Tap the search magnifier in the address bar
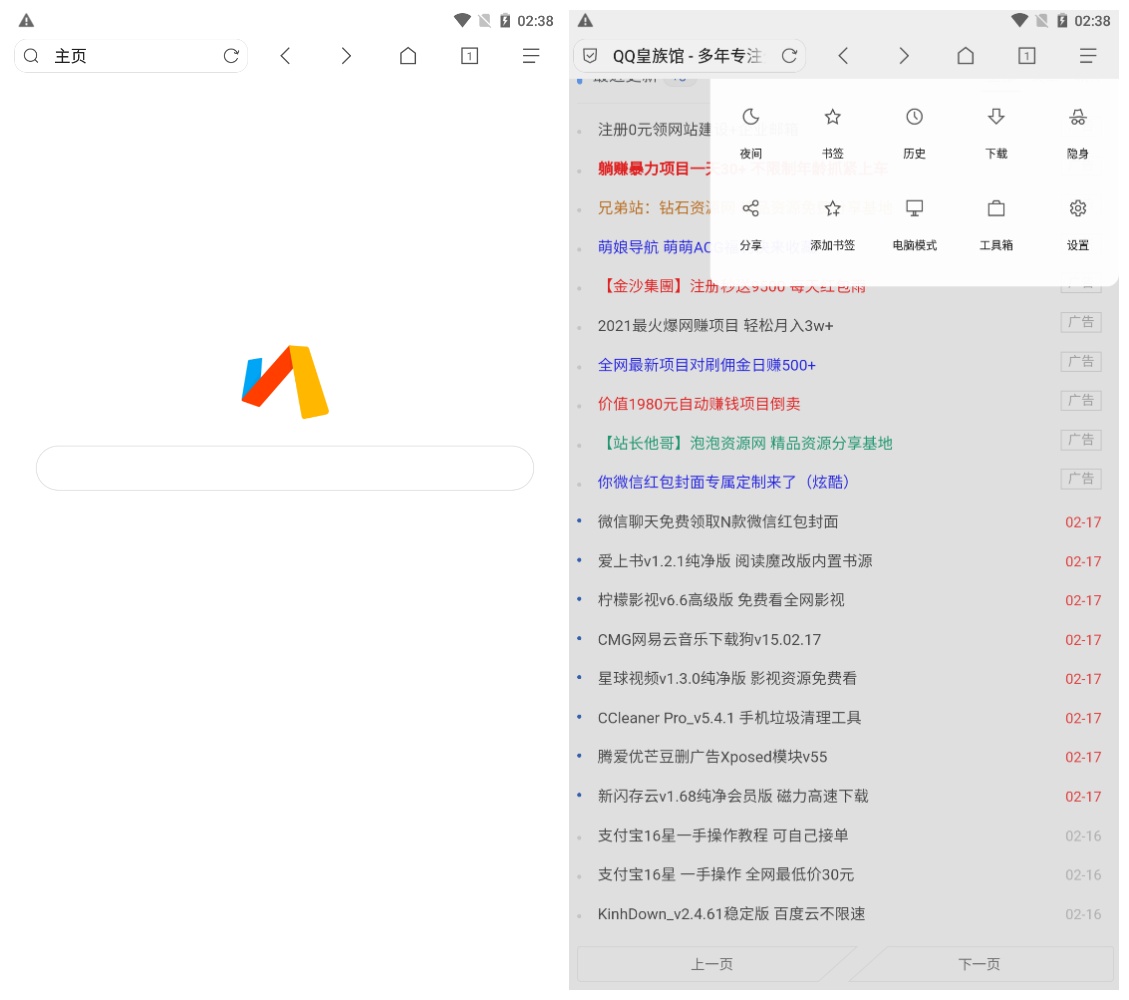This screenshot has height=1000, width=1129. pyautogui.click(x=31, y=56)
